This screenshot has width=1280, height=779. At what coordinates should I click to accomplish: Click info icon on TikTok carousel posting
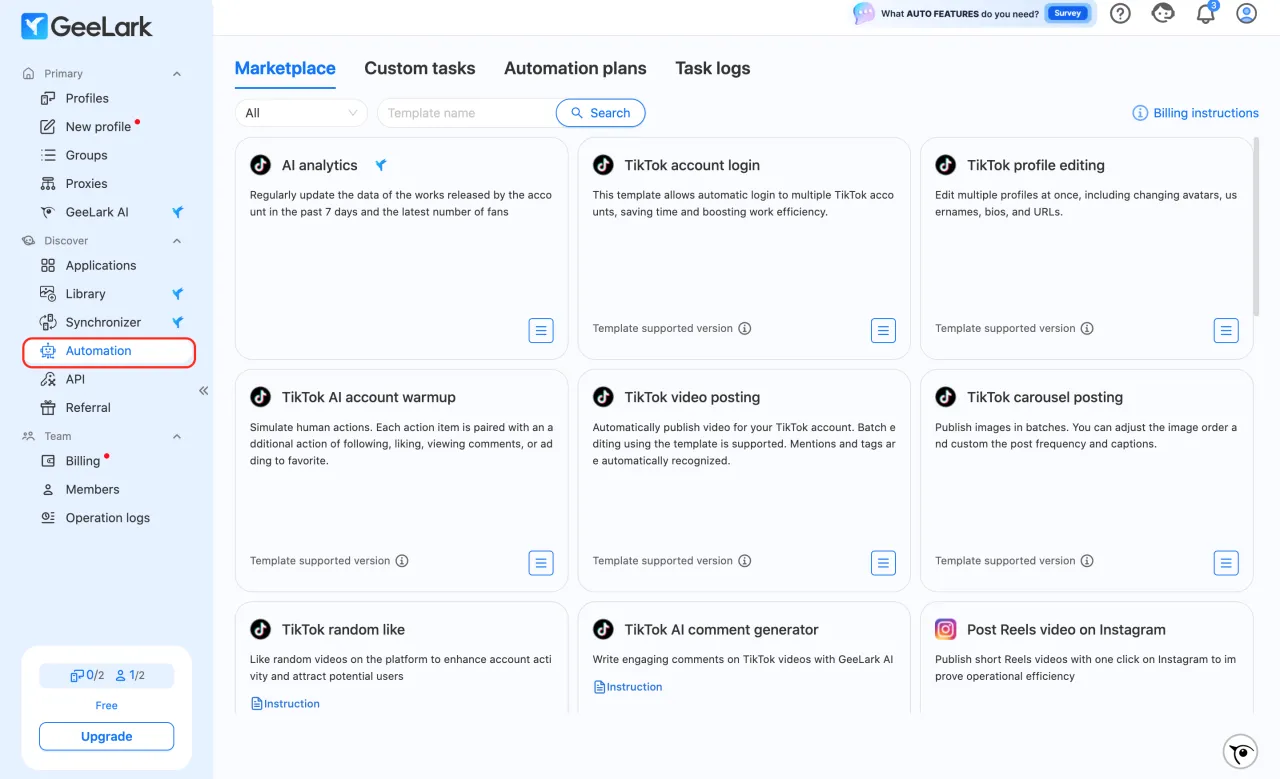(1087, 561)
